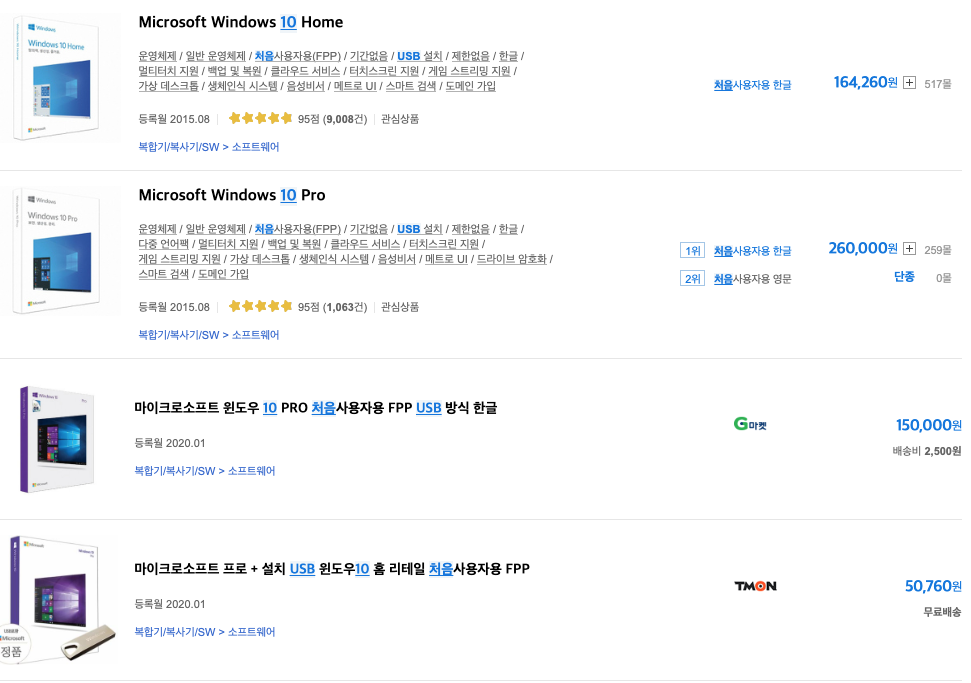
Task: Open the Microsoft Windows 10 Pro product title
Action: (231, 195)
